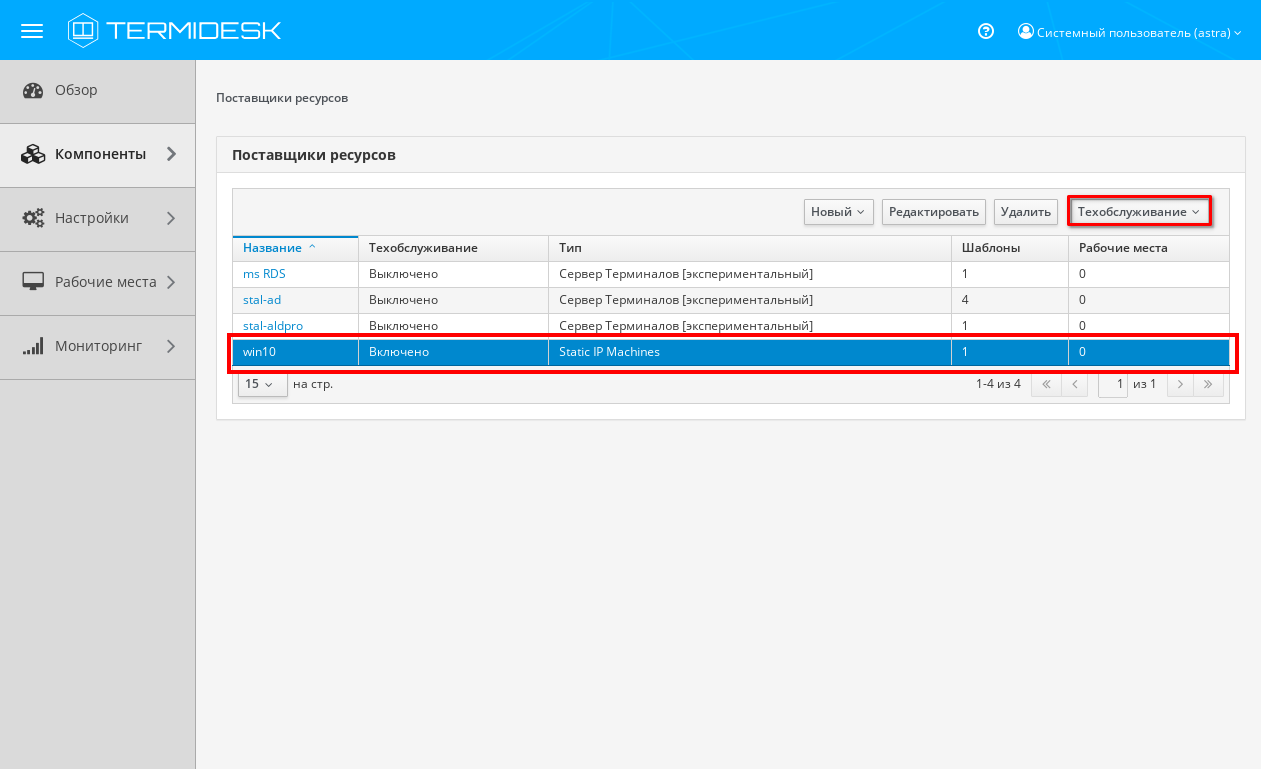Viewport: 1261px width, 769px height.
Task: Open the stal-aldpro provider link
Action: pos(272,326)
